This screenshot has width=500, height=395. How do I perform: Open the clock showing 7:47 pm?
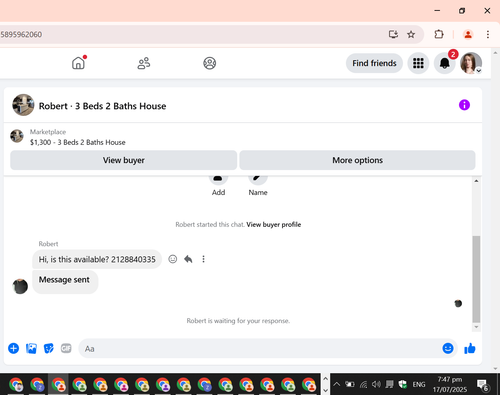click(x=450, y=384)
